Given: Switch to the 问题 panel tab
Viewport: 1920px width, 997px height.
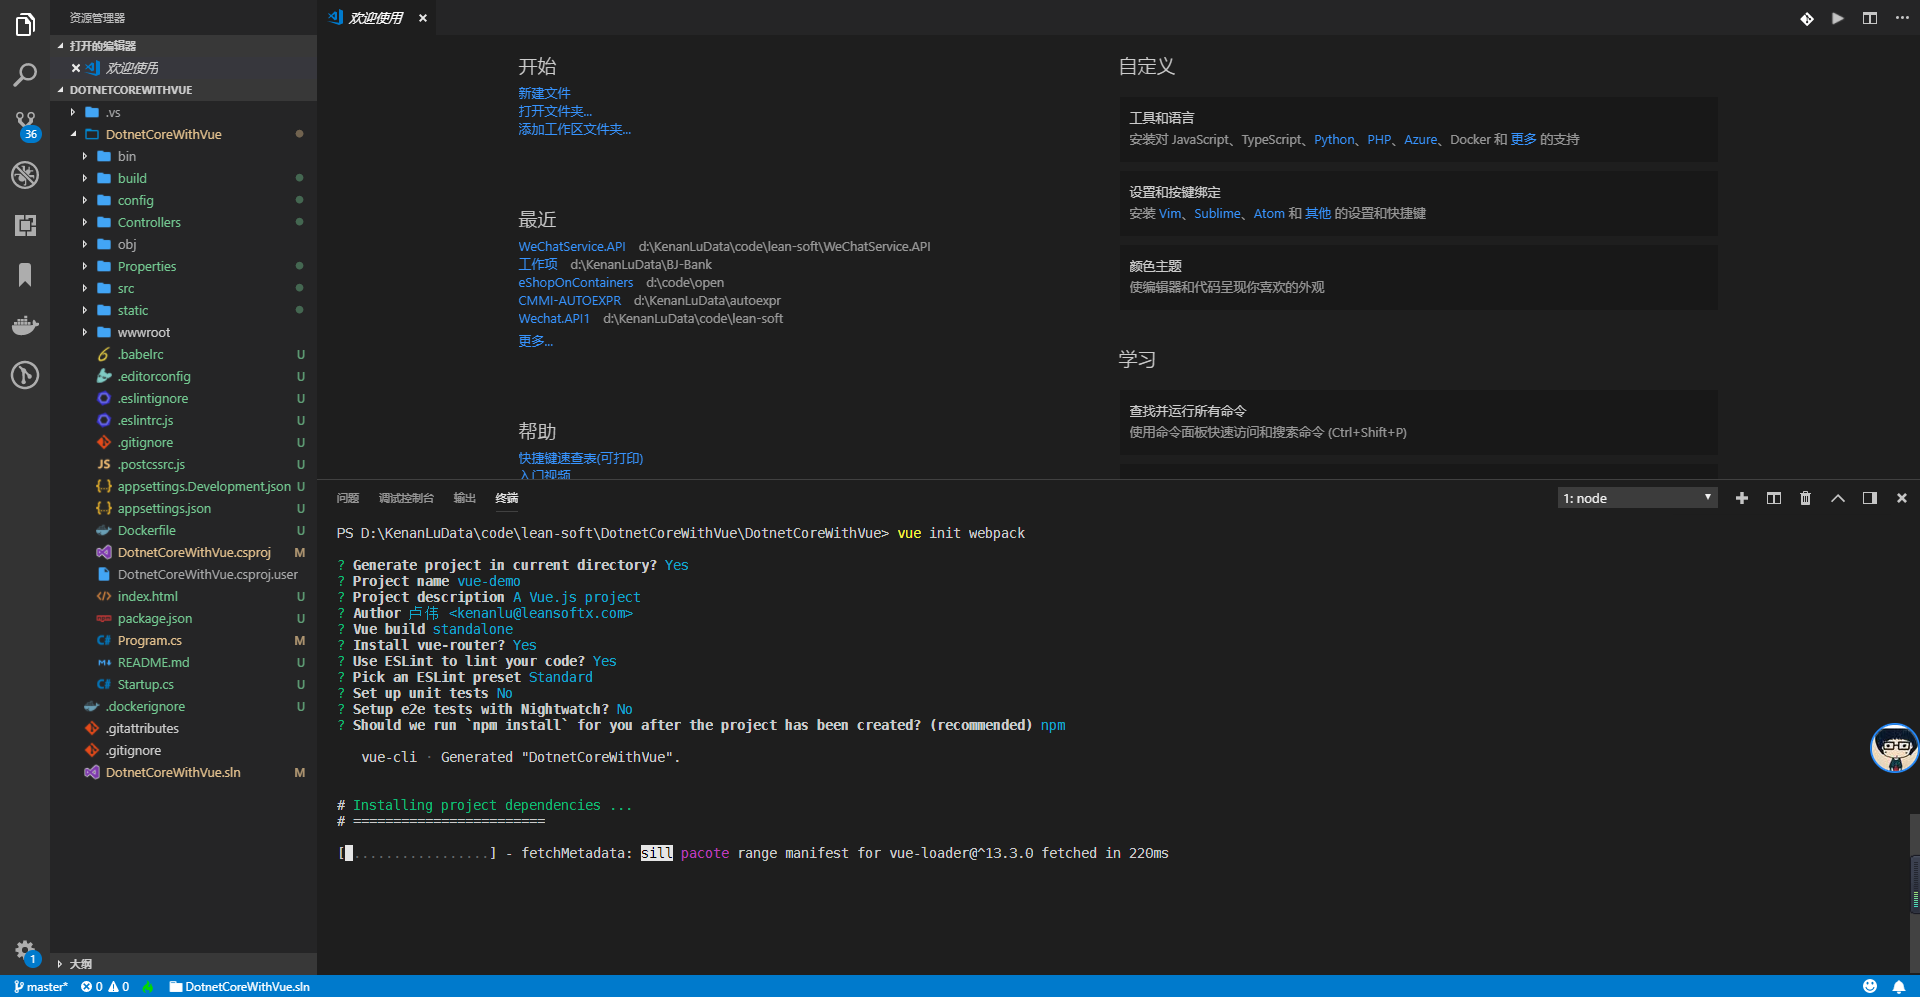Looking at the screenshot, I should [x=348, y=498].
